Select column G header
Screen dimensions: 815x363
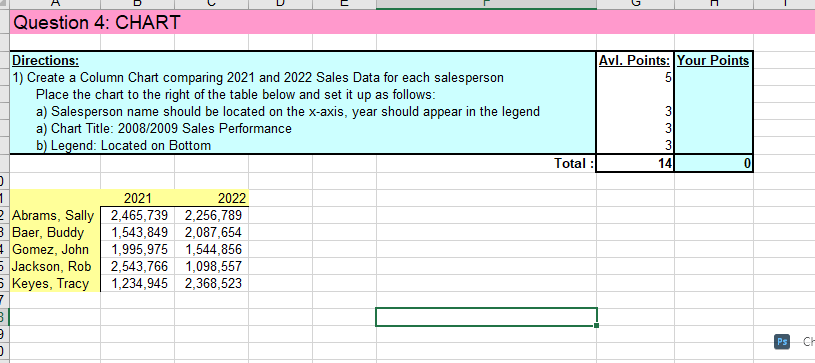(x=635, y=4)
